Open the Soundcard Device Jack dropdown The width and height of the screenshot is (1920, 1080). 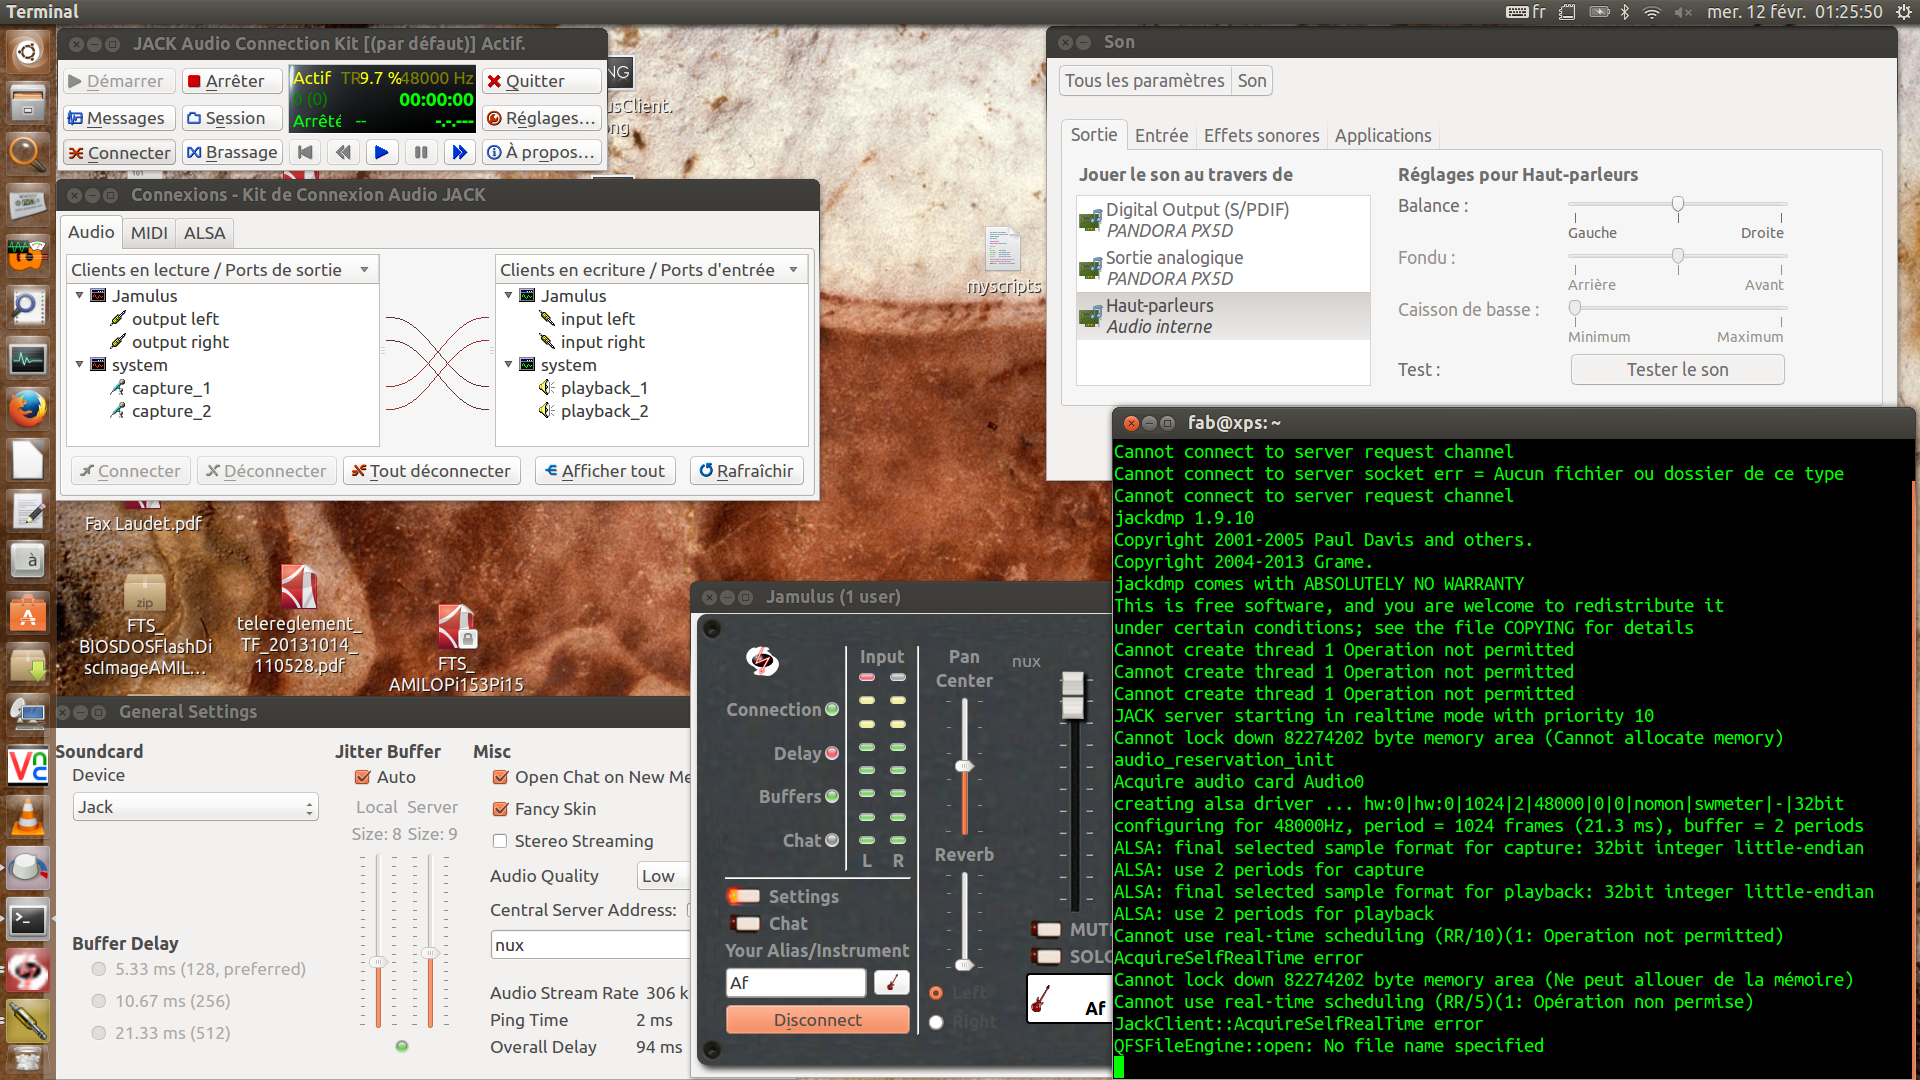195,807
